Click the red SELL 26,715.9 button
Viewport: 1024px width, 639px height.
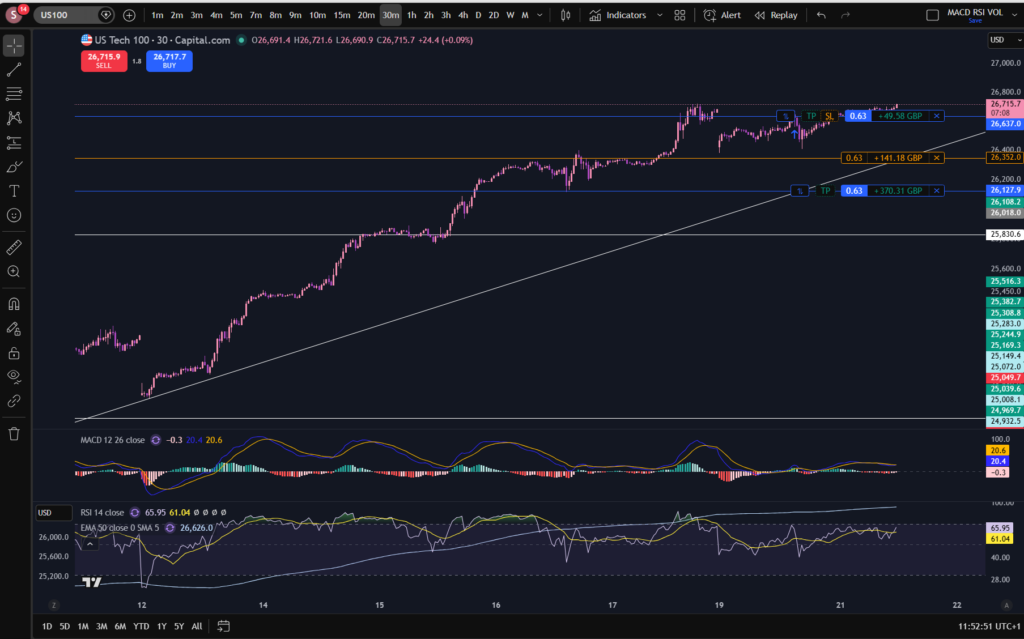click(x=104, y=61)
